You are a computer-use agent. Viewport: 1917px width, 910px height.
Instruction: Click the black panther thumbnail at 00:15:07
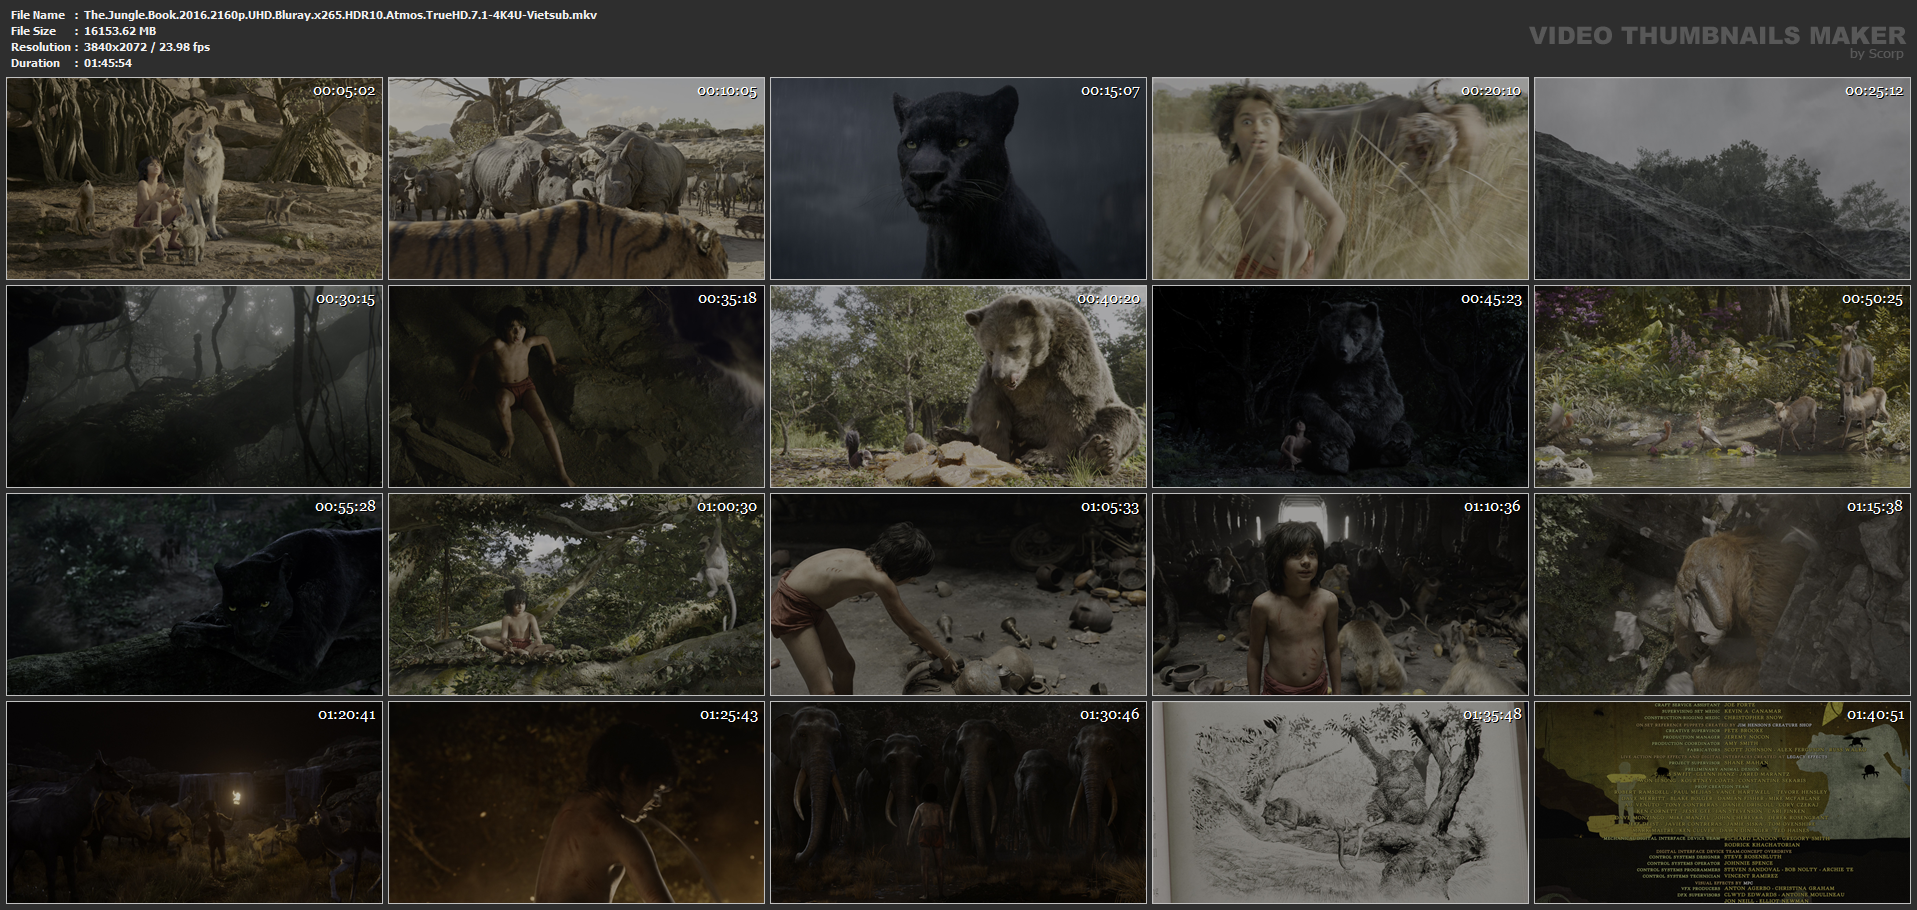click(958, 179)
